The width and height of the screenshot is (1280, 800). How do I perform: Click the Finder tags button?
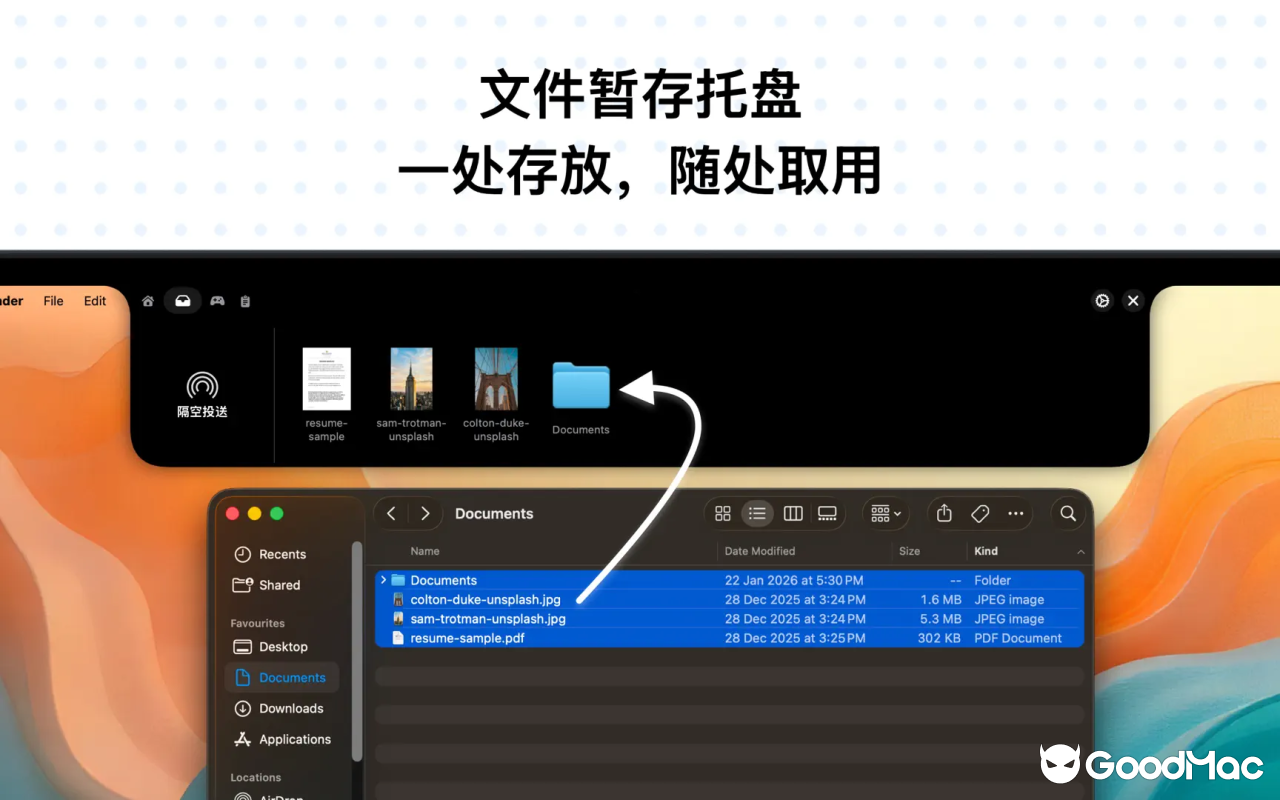tap(980, 513)
